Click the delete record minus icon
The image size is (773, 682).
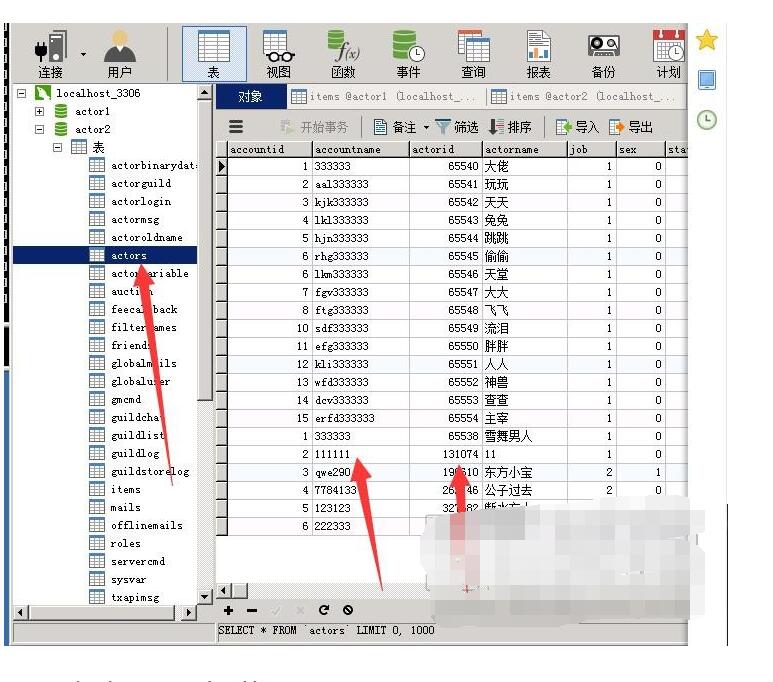point(252,610)
